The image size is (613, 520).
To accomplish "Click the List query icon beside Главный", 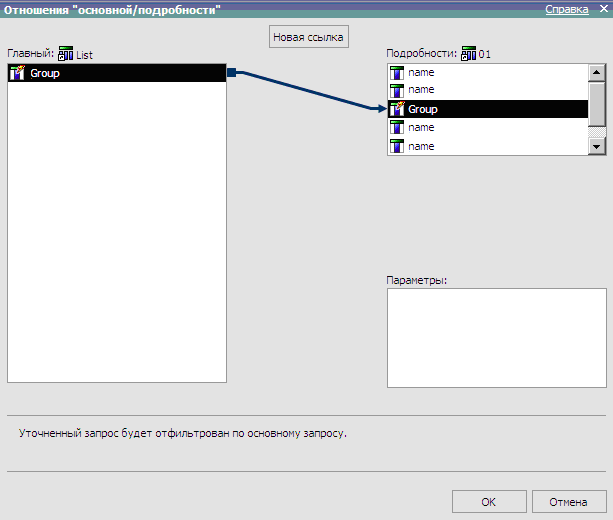I will tap(67, 54).
